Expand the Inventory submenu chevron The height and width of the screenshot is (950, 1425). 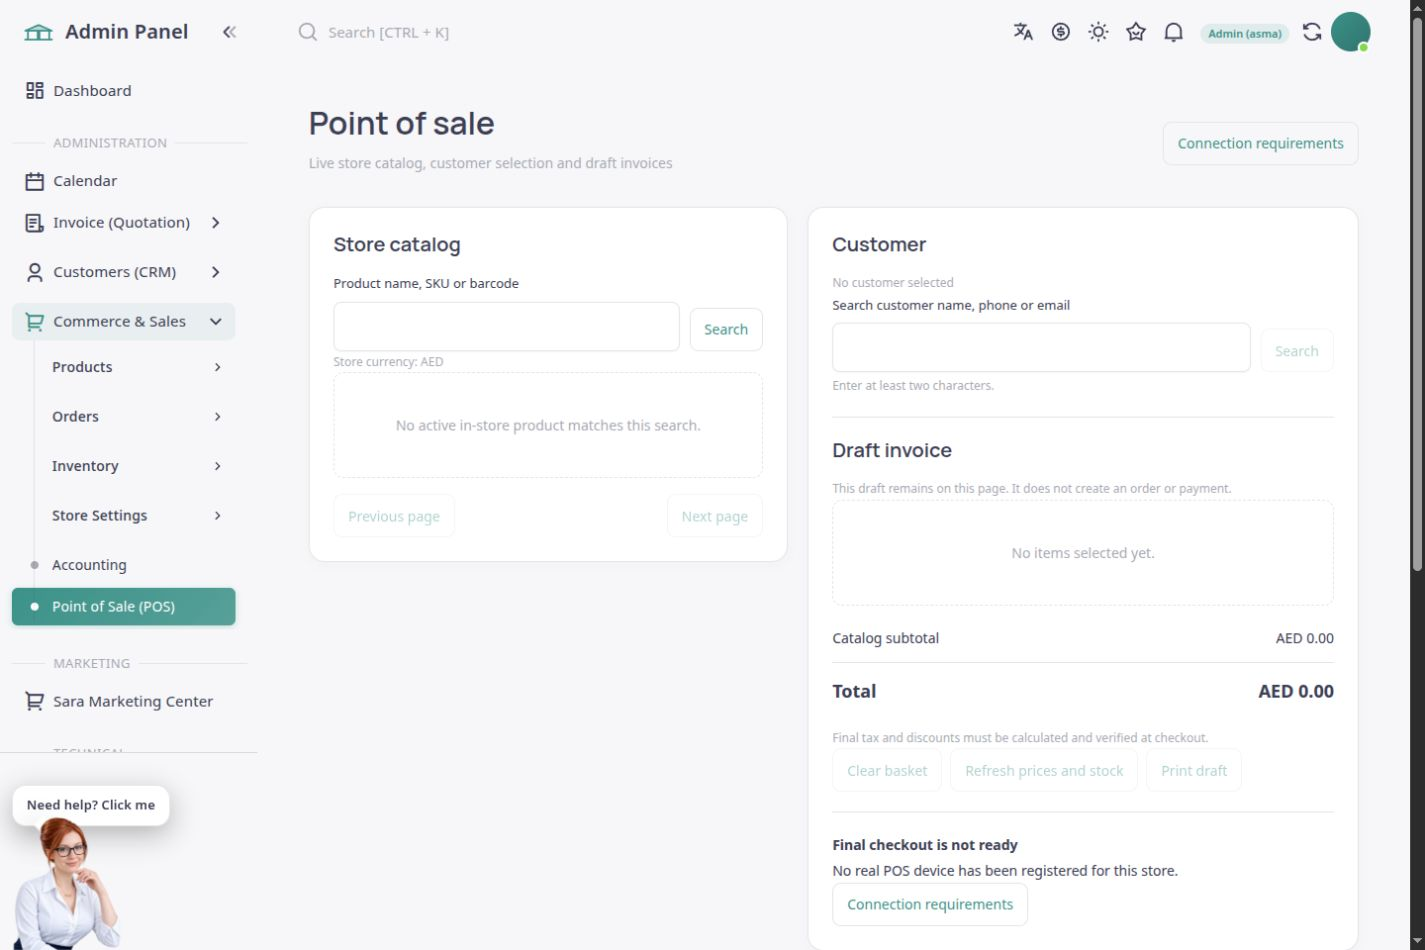217,466
